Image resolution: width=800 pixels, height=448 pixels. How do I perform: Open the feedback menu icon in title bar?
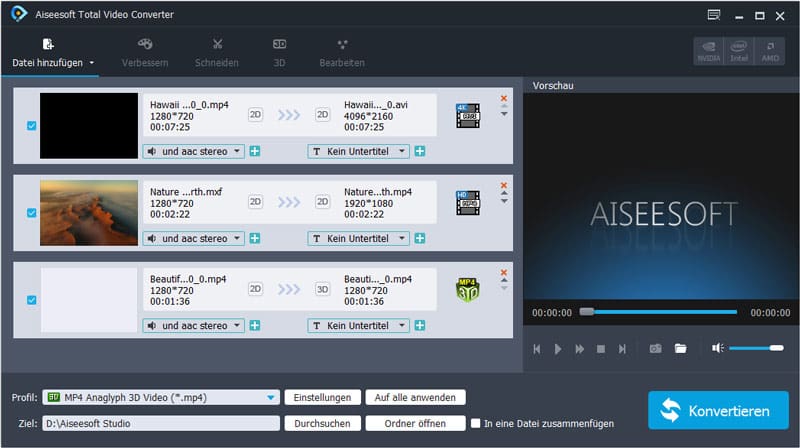(x=713, y=15)
